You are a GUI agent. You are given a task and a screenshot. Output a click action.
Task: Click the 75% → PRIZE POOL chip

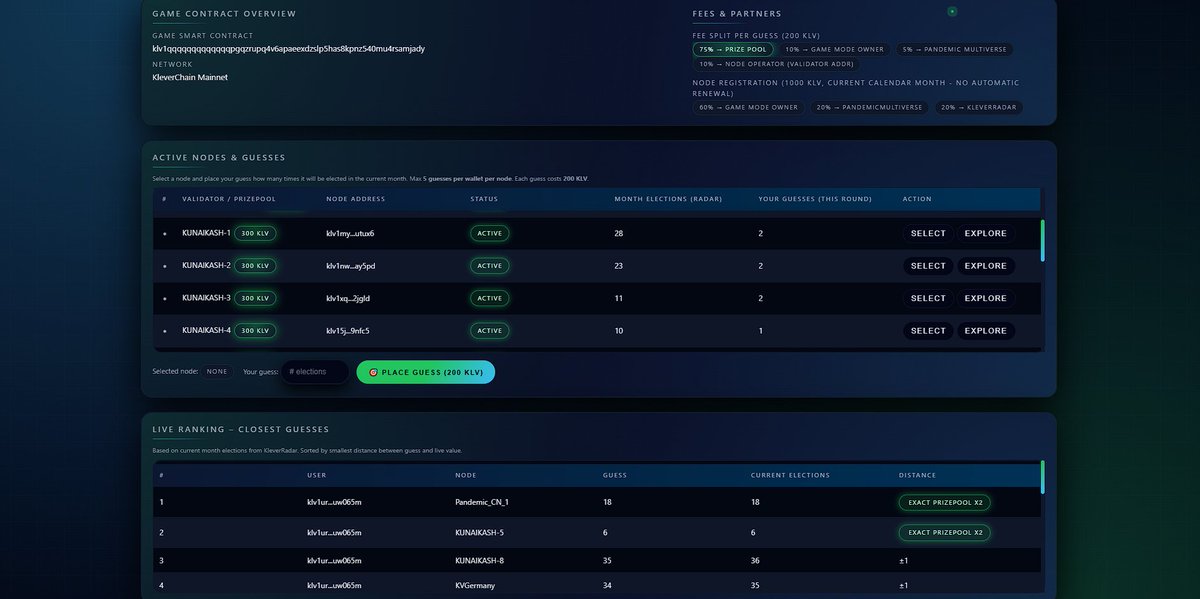tap(732, 49)
